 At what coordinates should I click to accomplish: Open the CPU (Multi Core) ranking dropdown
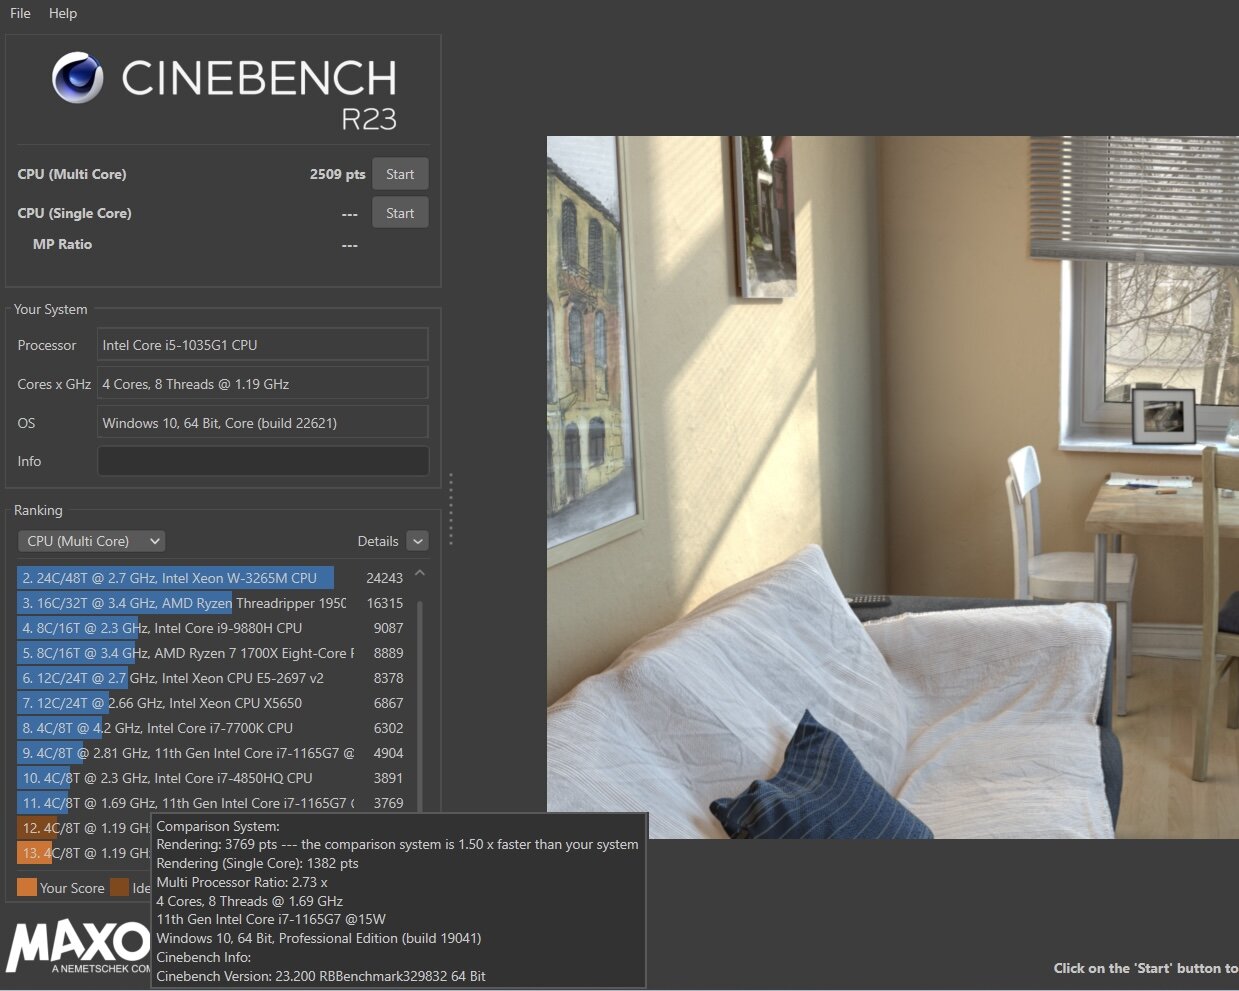[x=91, y=541]
